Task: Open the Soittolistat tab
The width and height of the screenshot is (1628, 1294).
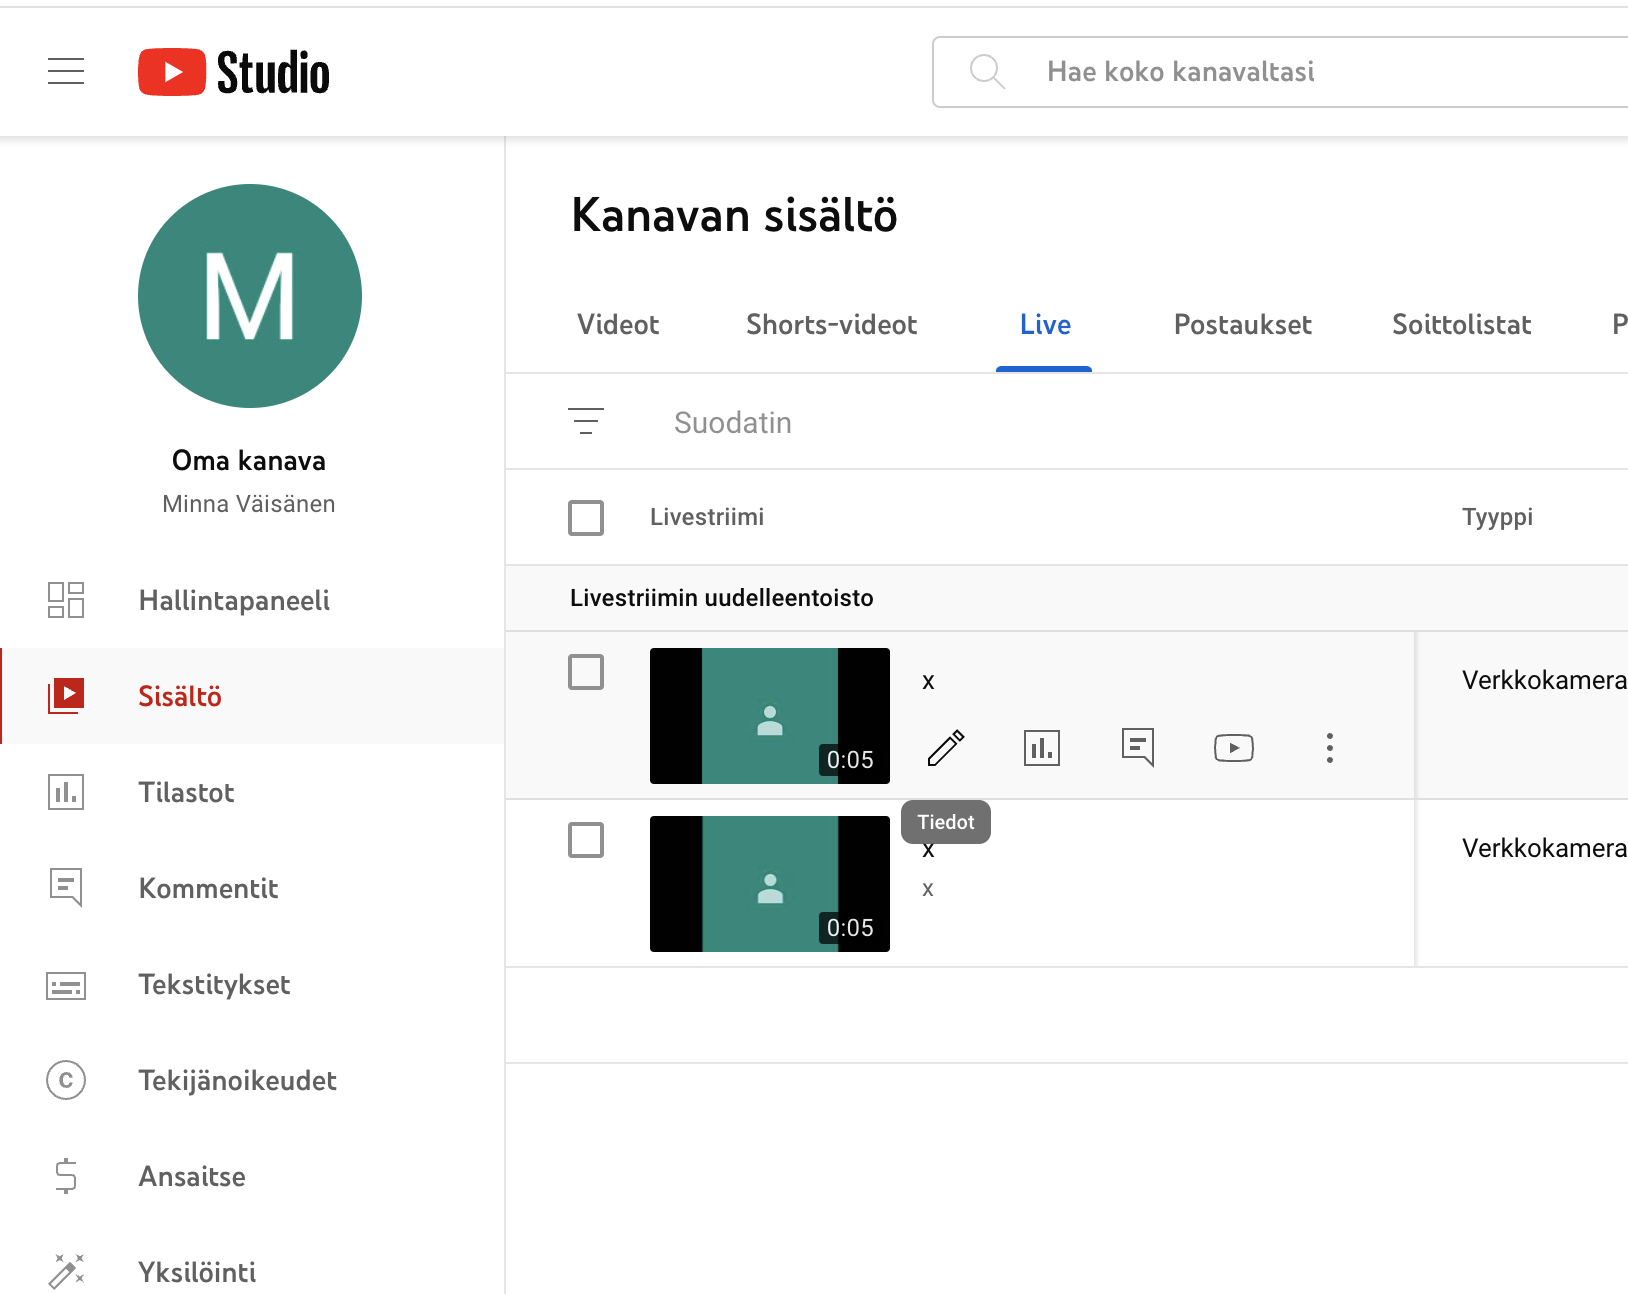Action: pyautogui.click(x=1461, y=325)
